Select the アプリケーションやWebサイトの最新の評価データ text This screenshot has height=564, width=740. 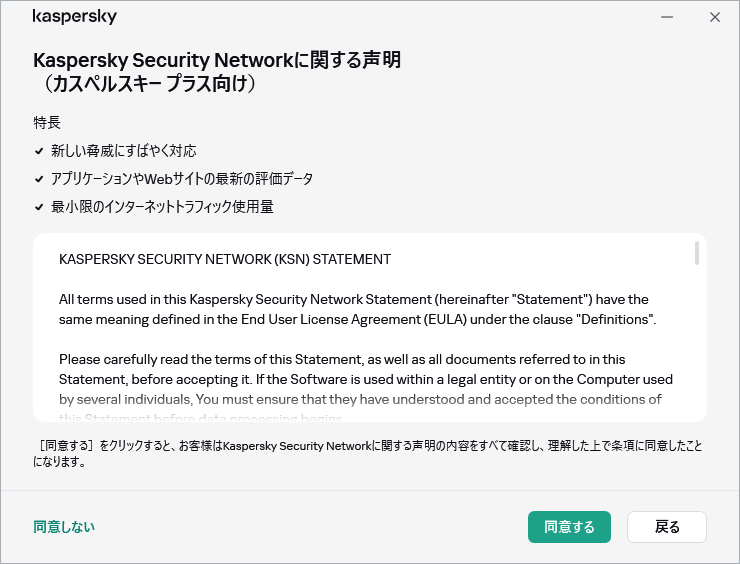(182, 179)
